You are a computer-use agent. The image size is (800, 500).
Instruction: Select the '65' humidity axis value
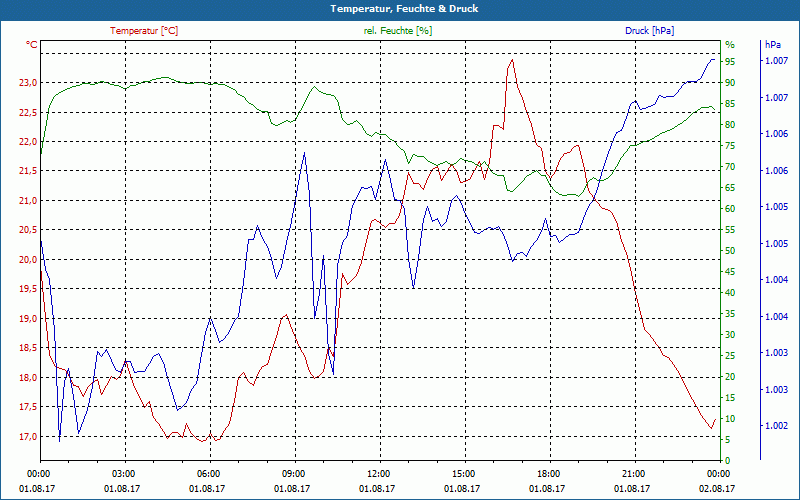(x=730, y=188)
